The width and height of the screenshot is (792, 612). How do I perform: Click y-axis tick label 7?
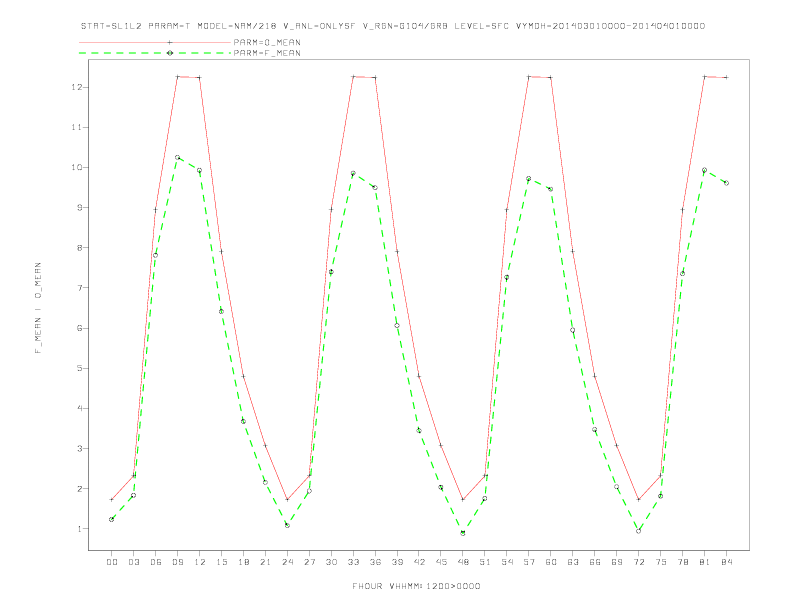point(80,288)
